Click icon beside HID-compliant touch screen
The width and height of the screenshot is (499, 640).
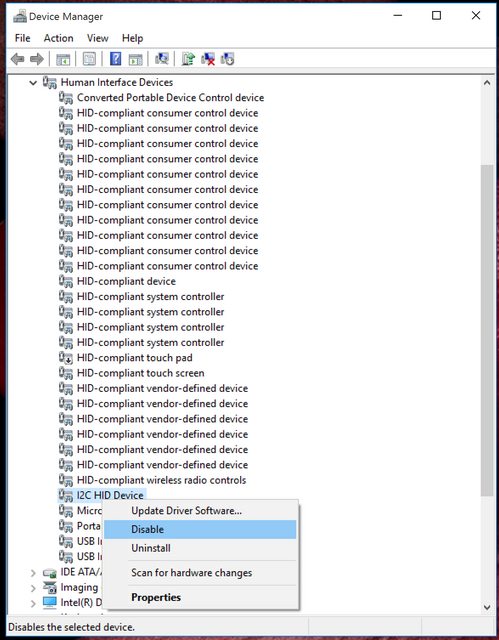point(66,373)
